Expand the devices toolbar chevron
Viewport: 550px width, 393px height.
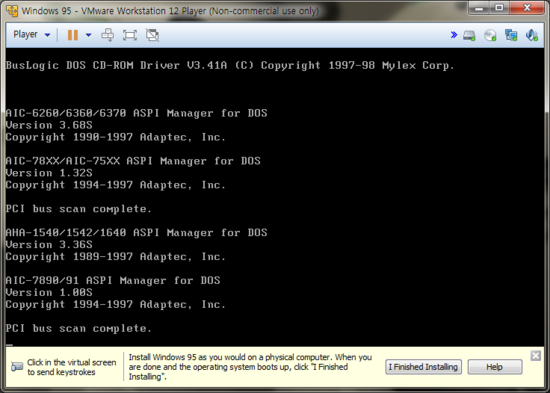(454, 34)
